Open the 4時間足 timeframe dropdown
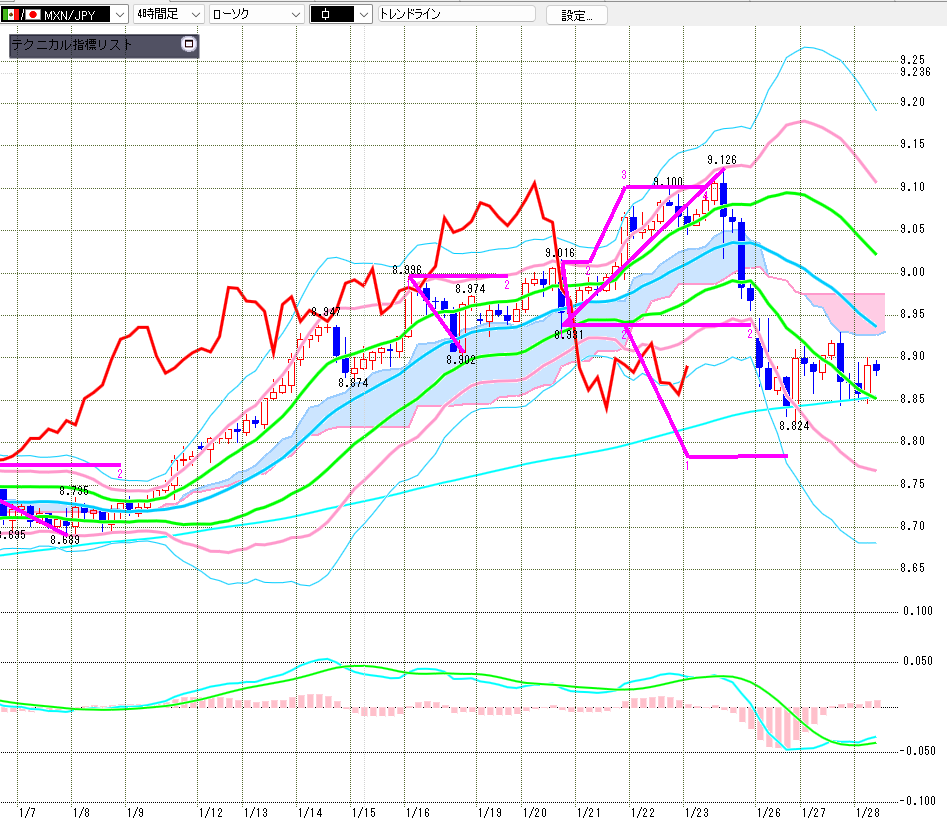947x823 pixels. (x=194, y=14)
